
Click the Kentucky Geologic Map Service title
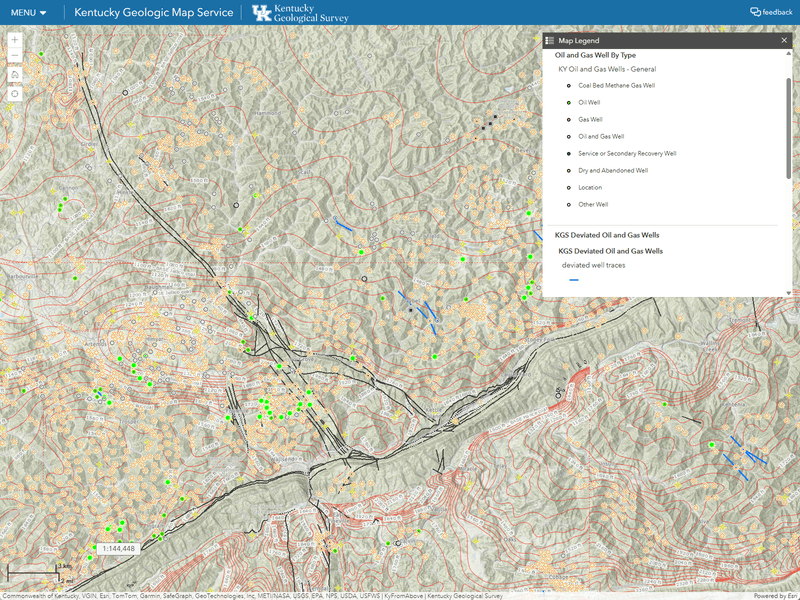tap(152, 12)
